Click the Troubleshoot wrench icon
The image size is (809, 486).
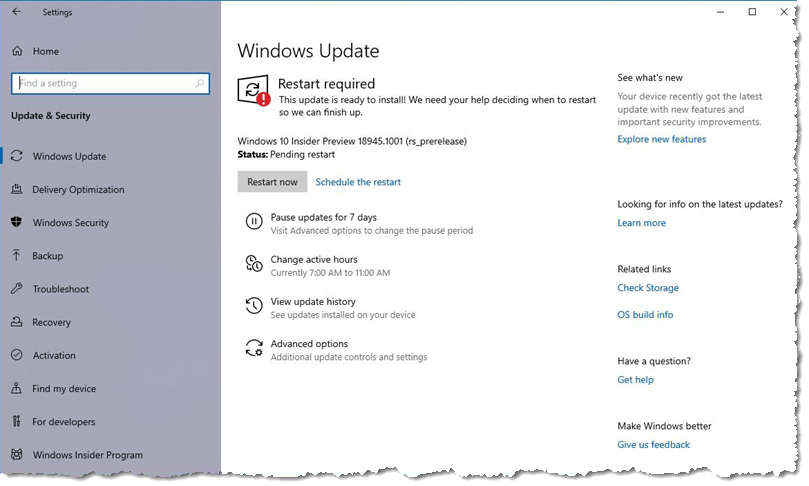tap(17, 289)
